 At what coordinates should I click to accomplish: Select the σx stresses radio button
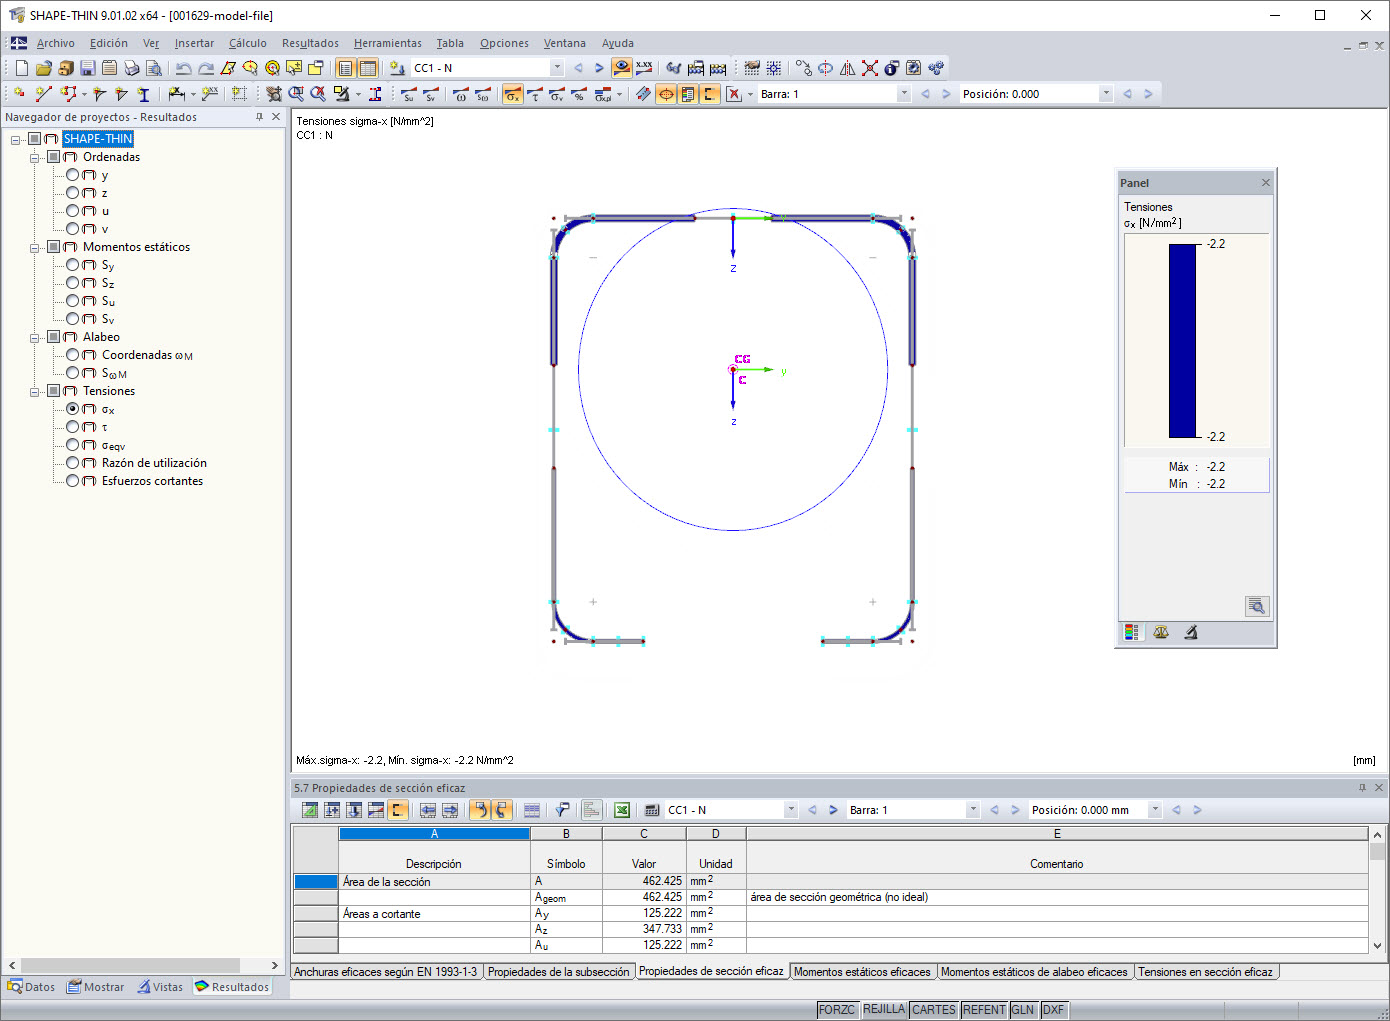tap(73, 409)
